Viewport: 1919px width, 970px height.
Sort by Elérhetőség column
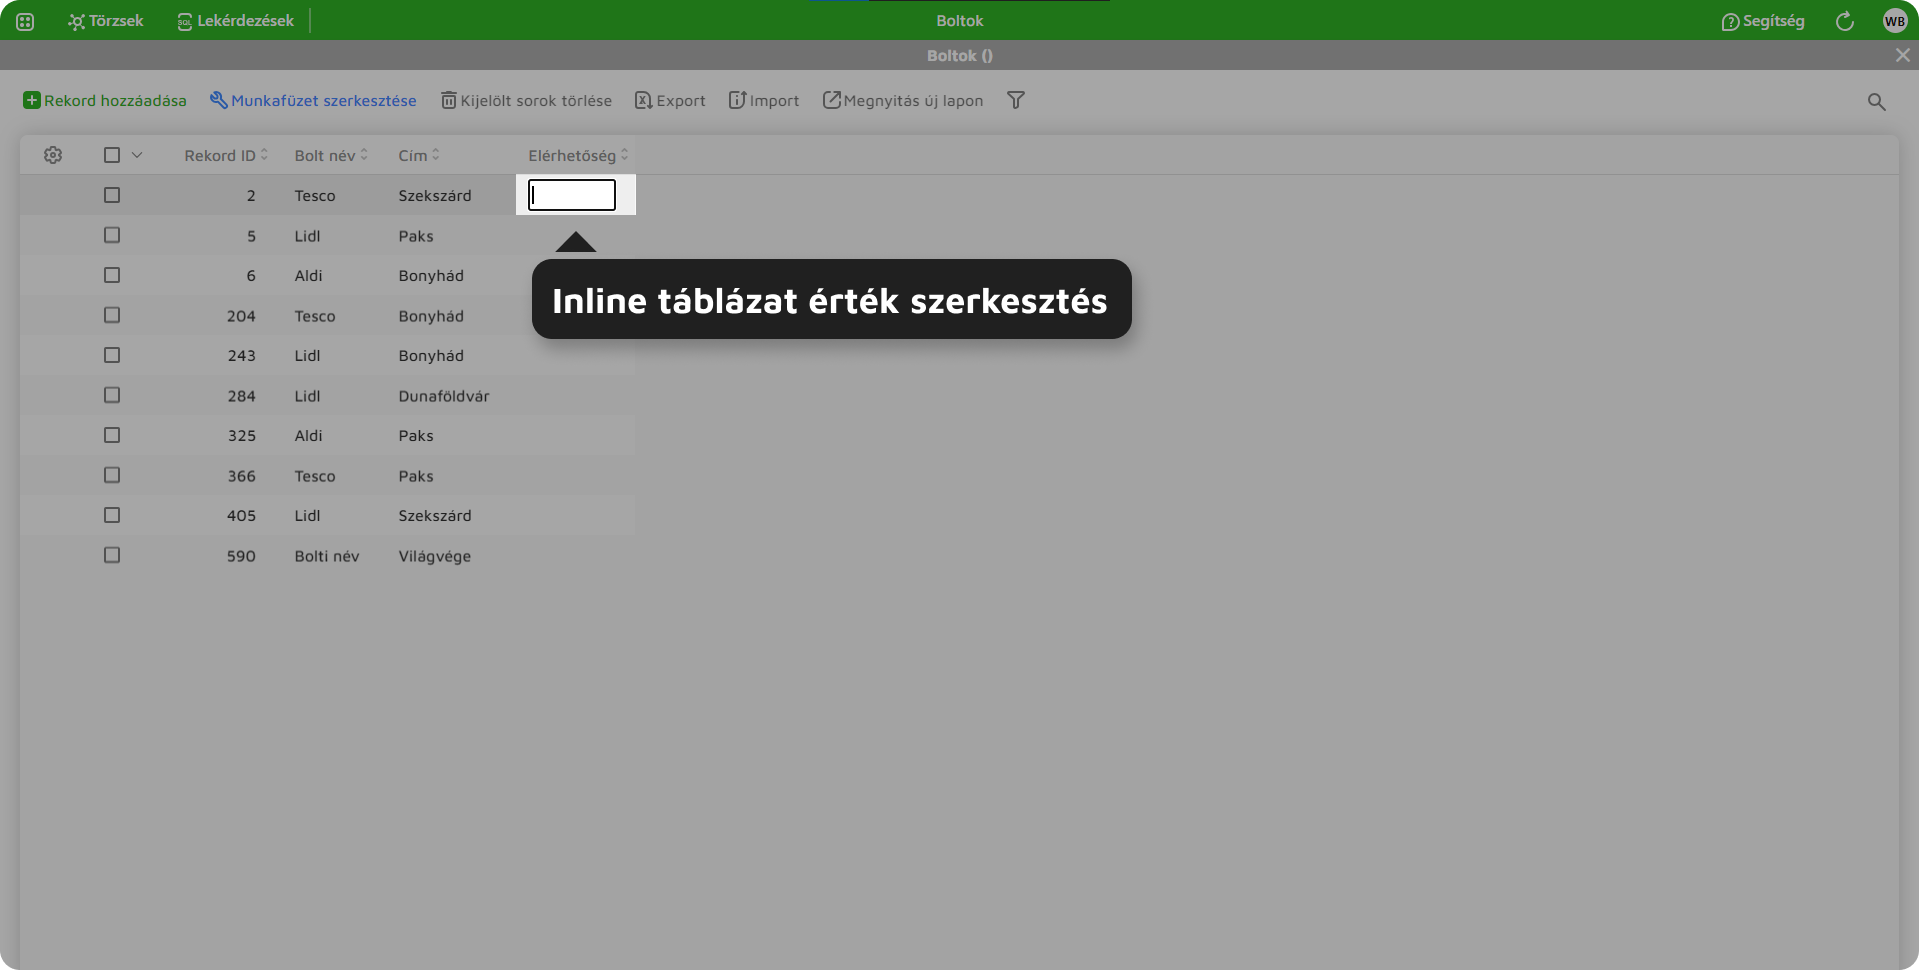pyautogui.click(x=578, y=155)
